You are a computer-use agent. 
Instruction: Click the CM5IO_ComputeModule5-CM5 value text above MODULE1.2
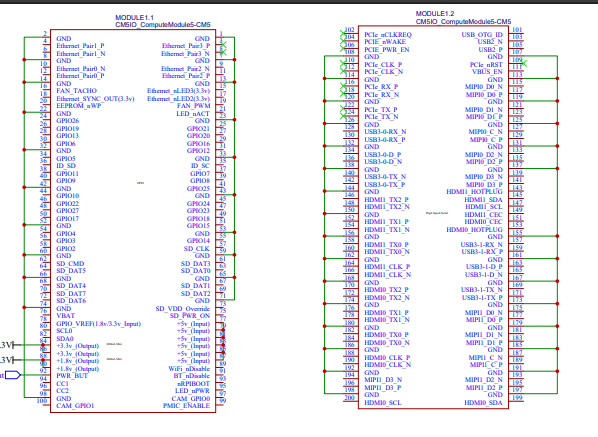click(463, 22)
